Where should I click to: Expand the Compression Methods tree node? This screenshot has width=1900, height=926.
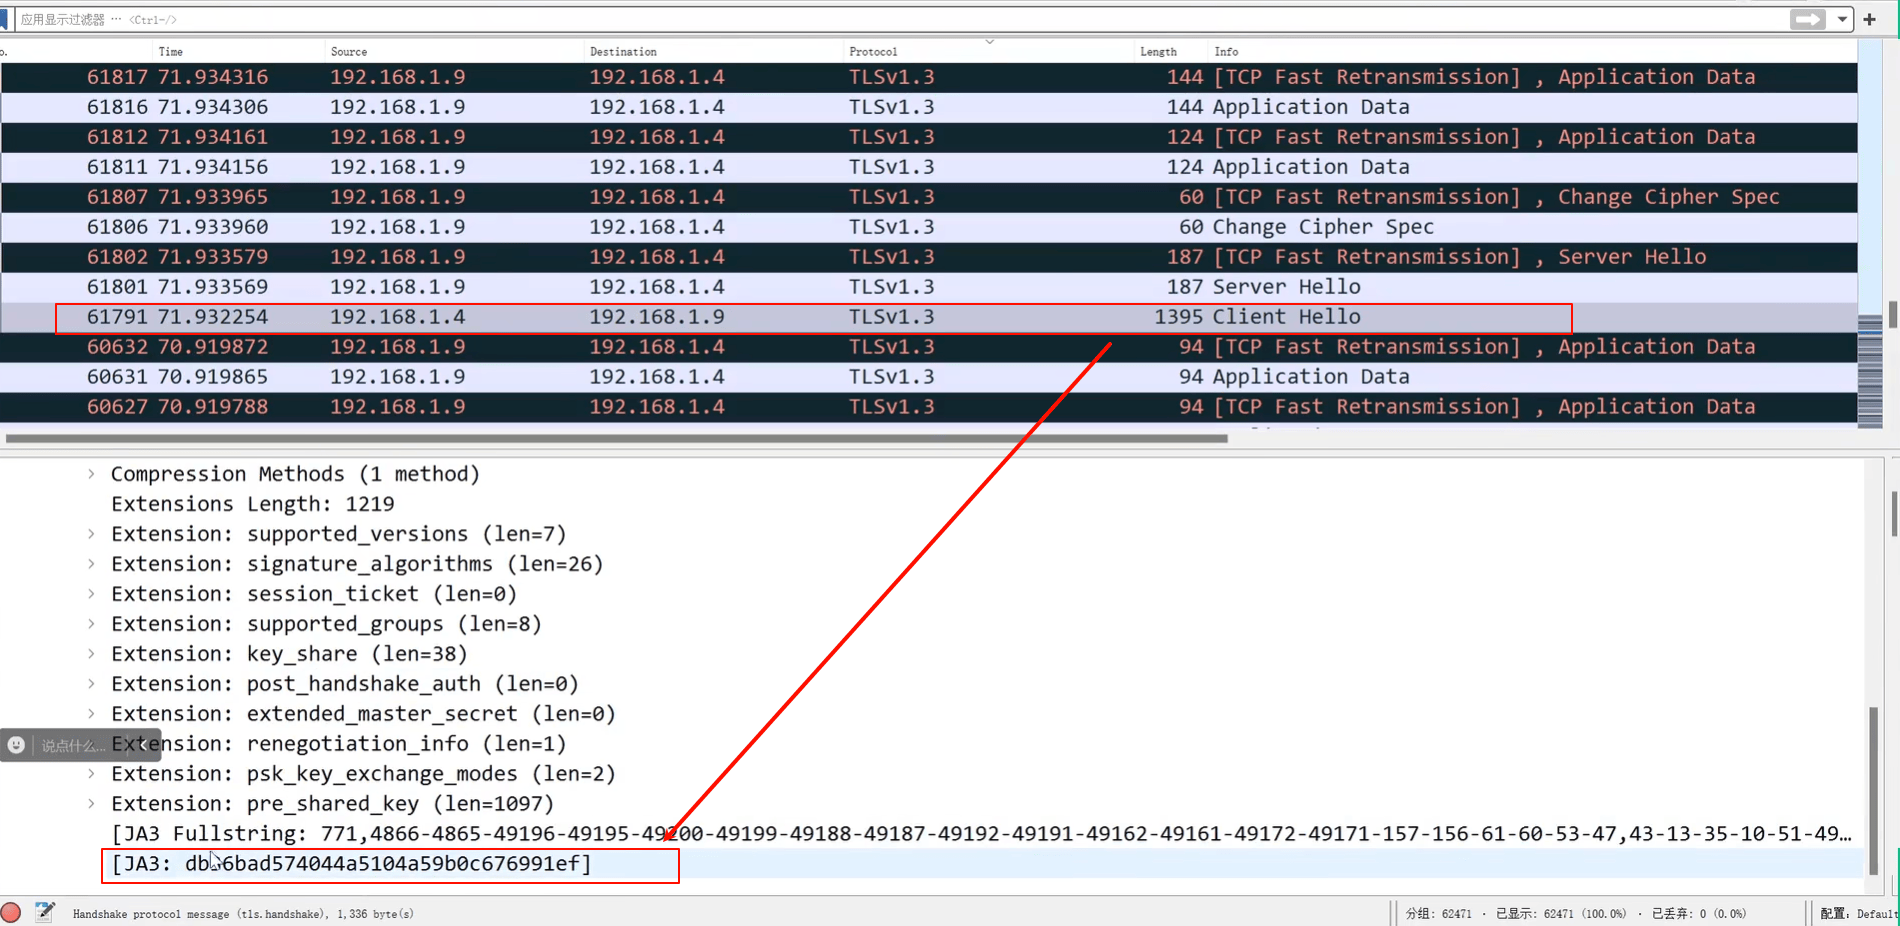tap(91, 474)
